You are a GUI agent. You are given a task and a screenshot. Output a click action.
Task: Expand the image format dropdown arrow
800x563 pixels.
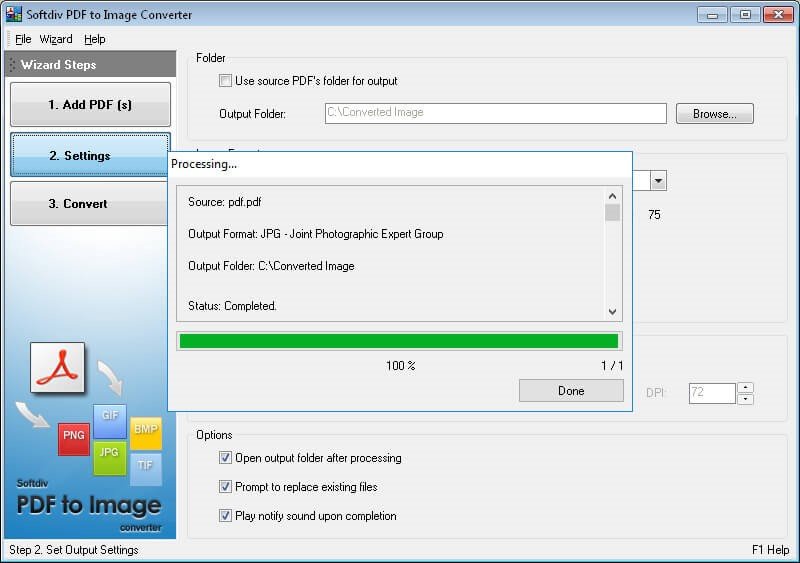click(x=658, y=181)
